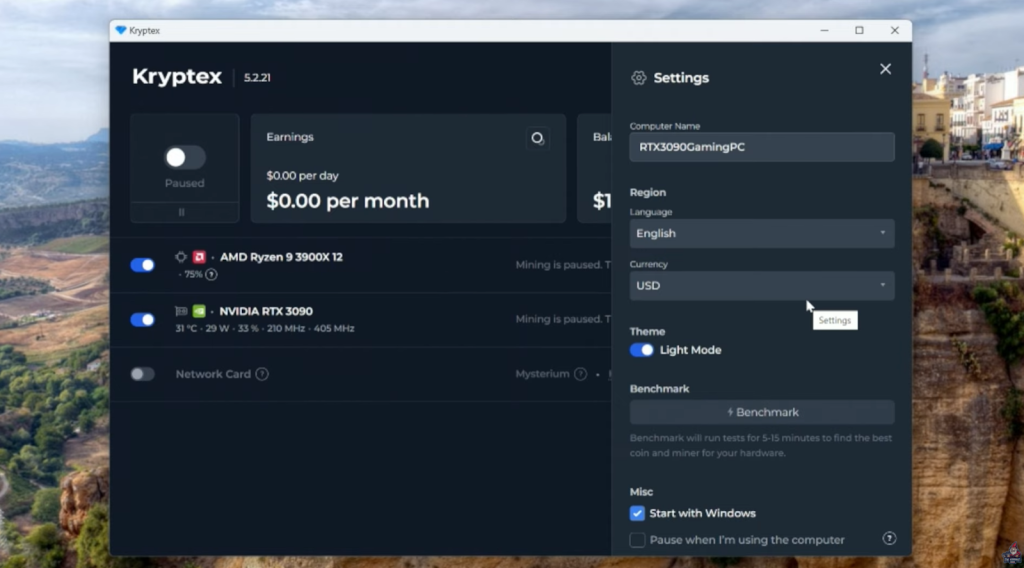
Task: Click the help icon next to Mysterium
Action: pos(579,374)
